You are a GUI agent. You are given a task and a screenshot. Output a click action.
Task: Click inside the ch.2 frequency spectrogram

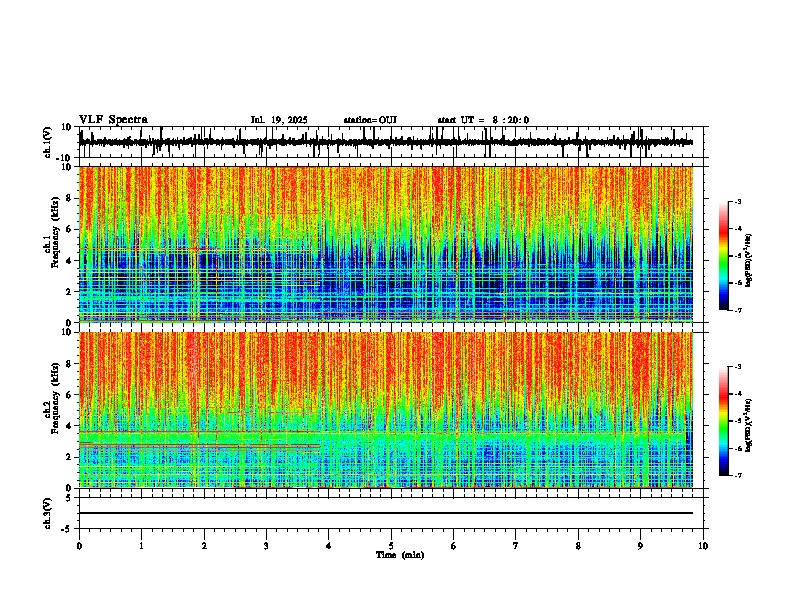pos(385,410)
